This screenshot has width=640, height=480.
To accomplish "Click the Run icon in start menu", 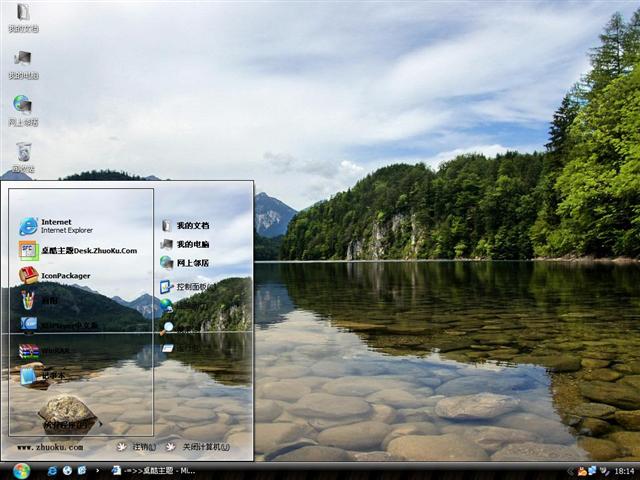I will tap(168, 348).
